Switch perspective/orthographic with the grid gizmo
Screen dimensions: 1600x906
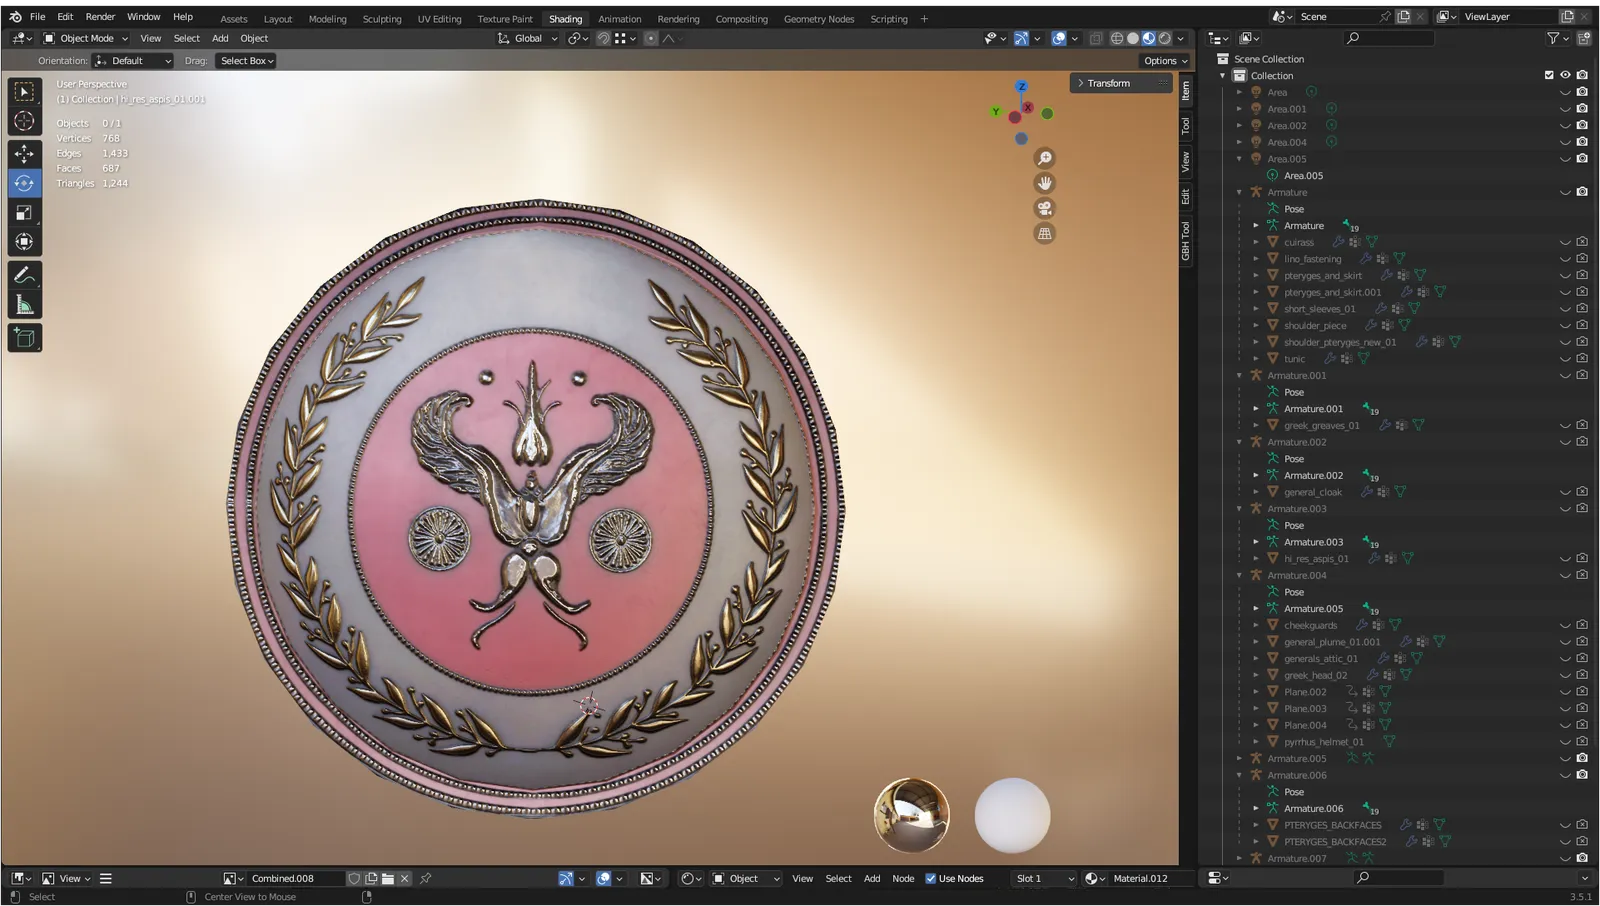(x=1044, y=233)
